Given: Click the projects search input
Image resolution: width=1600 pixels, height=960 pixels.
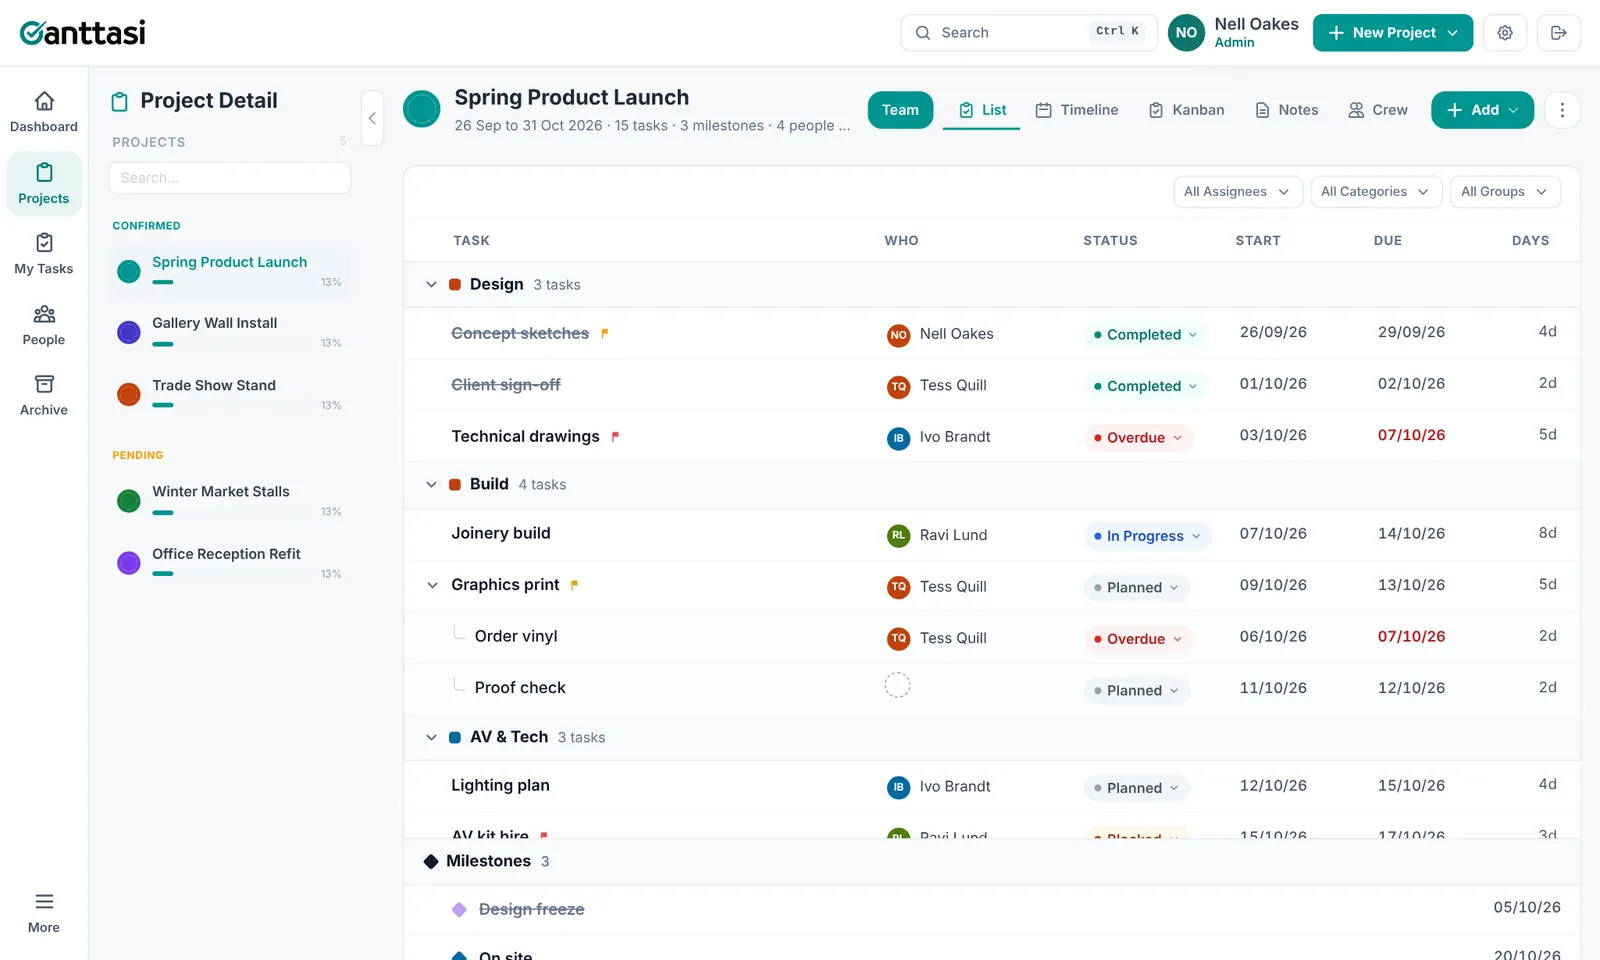Looking at the screenshot, I should pos(230,178).
